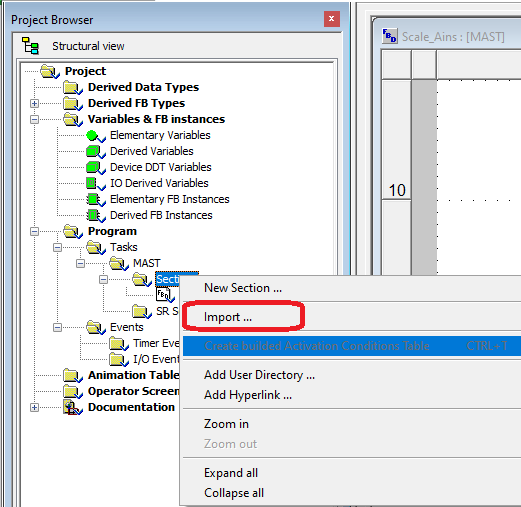The width and height of the screenshot is (521, 507).
Task: Close the Project Browser panel
Action: point(332,19)
